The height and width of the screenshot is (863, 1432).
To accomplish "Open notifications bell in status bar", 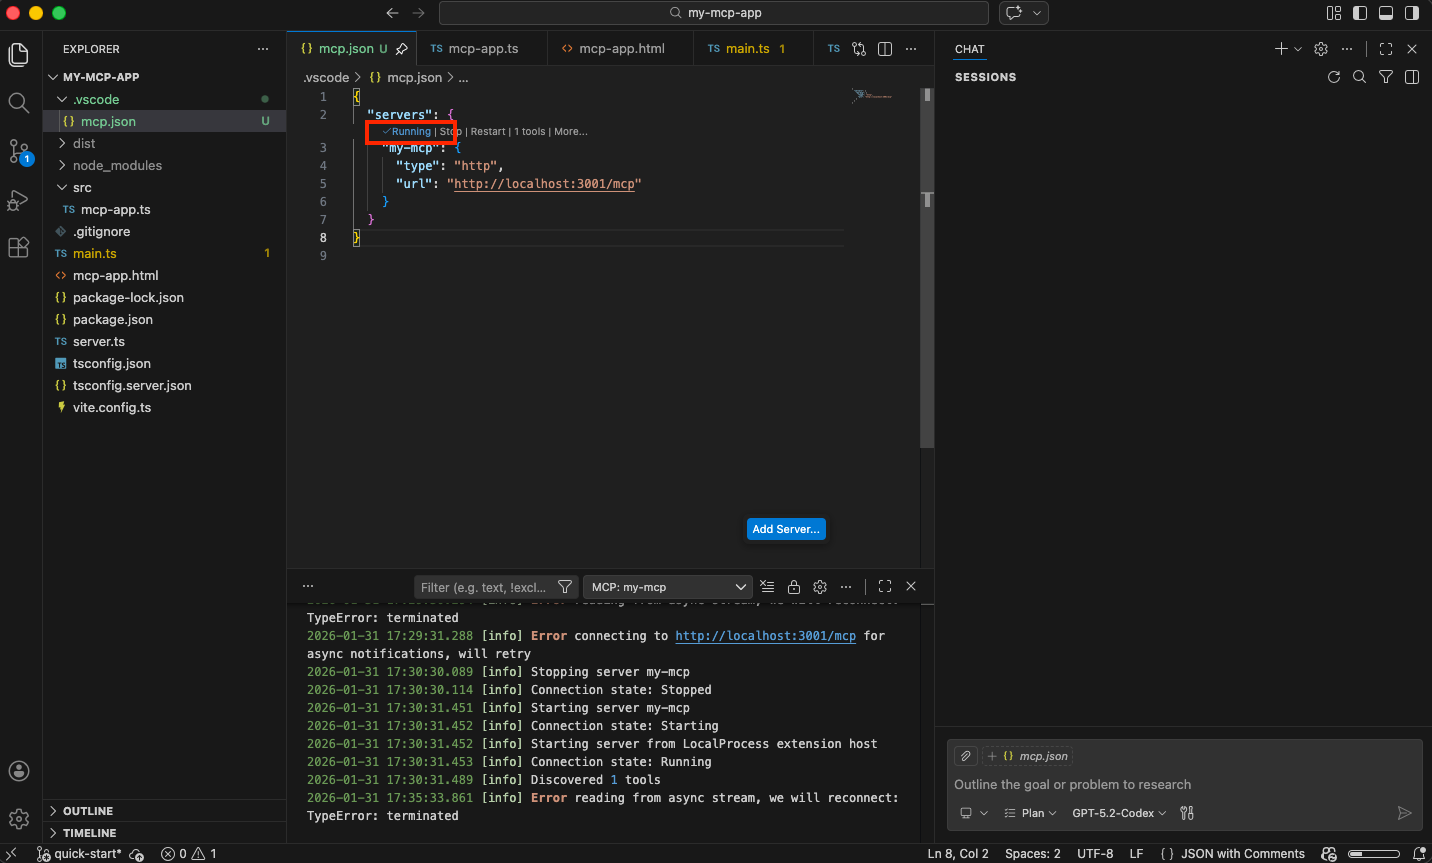I will click(x=1419, y=853).
